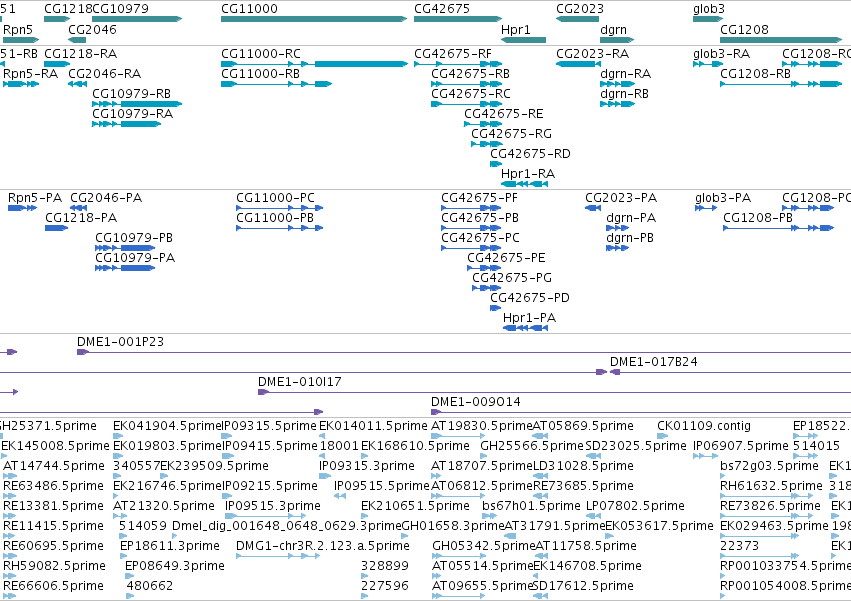Image resolution: width=851 pixels, height=601 pixels.
Task: Select transcript CG11000-RB
Action: point(261,73)
